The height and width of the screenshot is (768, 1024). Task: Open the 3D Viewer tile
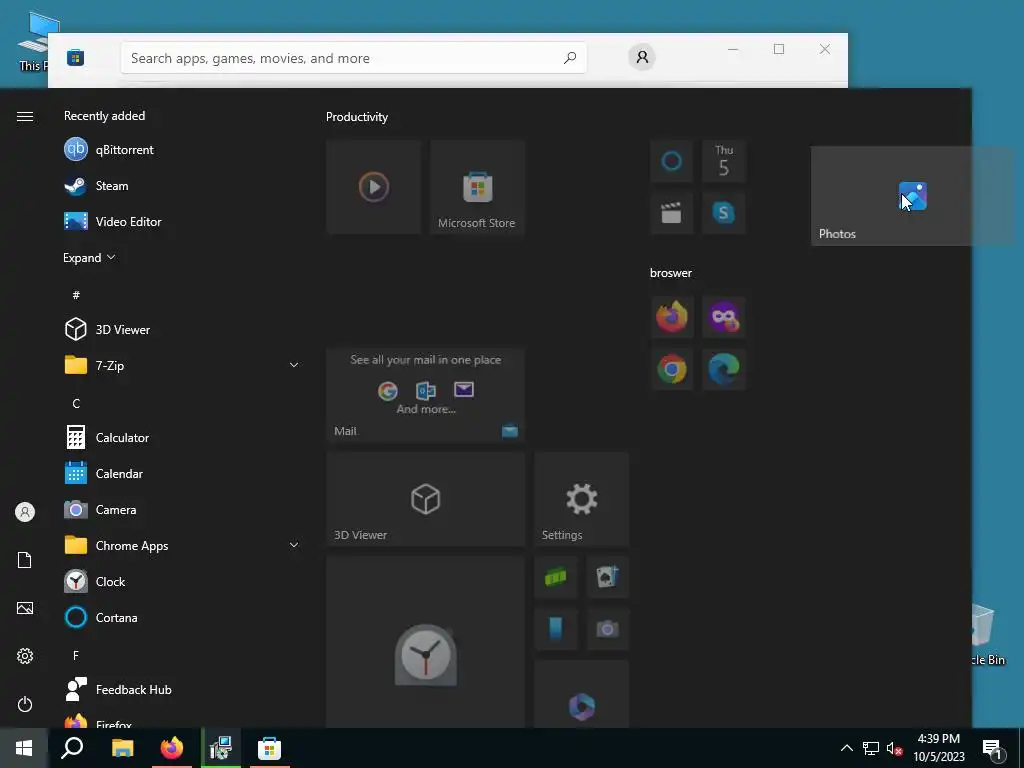coord(426,499)
